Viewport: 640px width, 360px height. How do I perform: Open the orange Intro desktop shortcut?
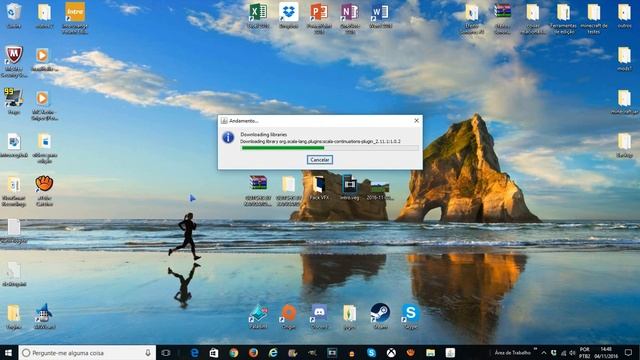click(x=75, y=18)
